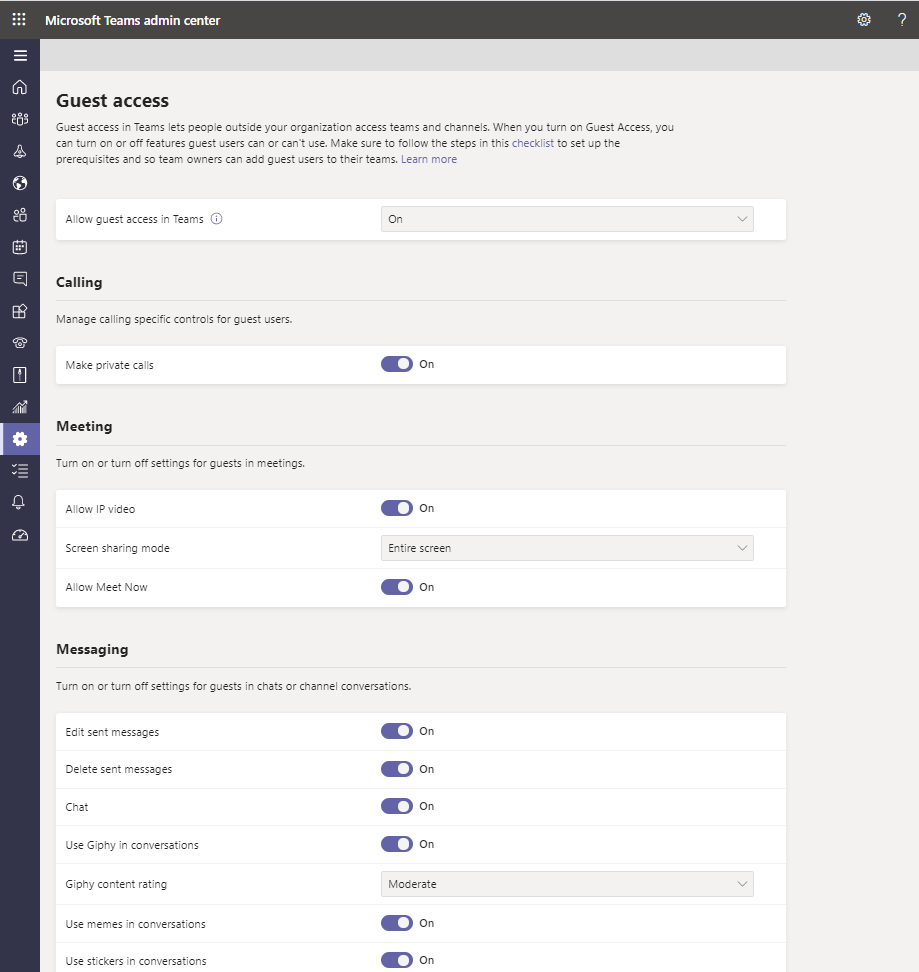Toggle Use stickers in conversations
Image resolution: width=919 pixels, height=972 pixels.
click(397, 960)
